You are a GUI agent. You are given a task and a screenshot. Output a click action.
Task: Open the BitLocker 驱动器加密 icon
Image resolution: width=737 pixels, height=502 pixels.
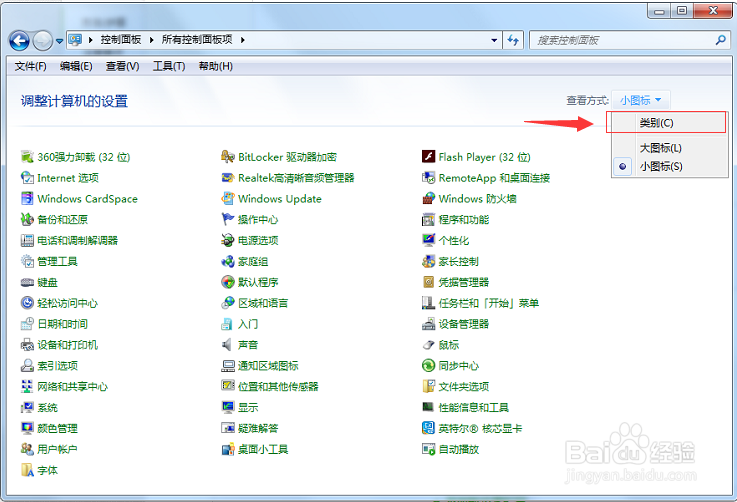(x=228, y=157)
